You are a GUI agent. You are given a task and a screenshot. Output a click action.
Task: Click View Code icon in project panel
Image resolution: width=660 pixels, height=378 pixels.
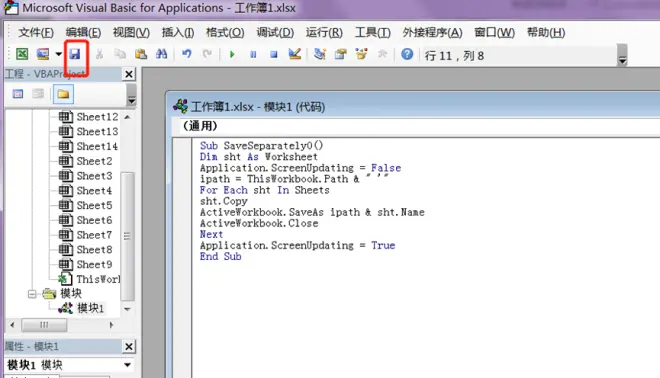pyautogui.click(x=18, y=94)
